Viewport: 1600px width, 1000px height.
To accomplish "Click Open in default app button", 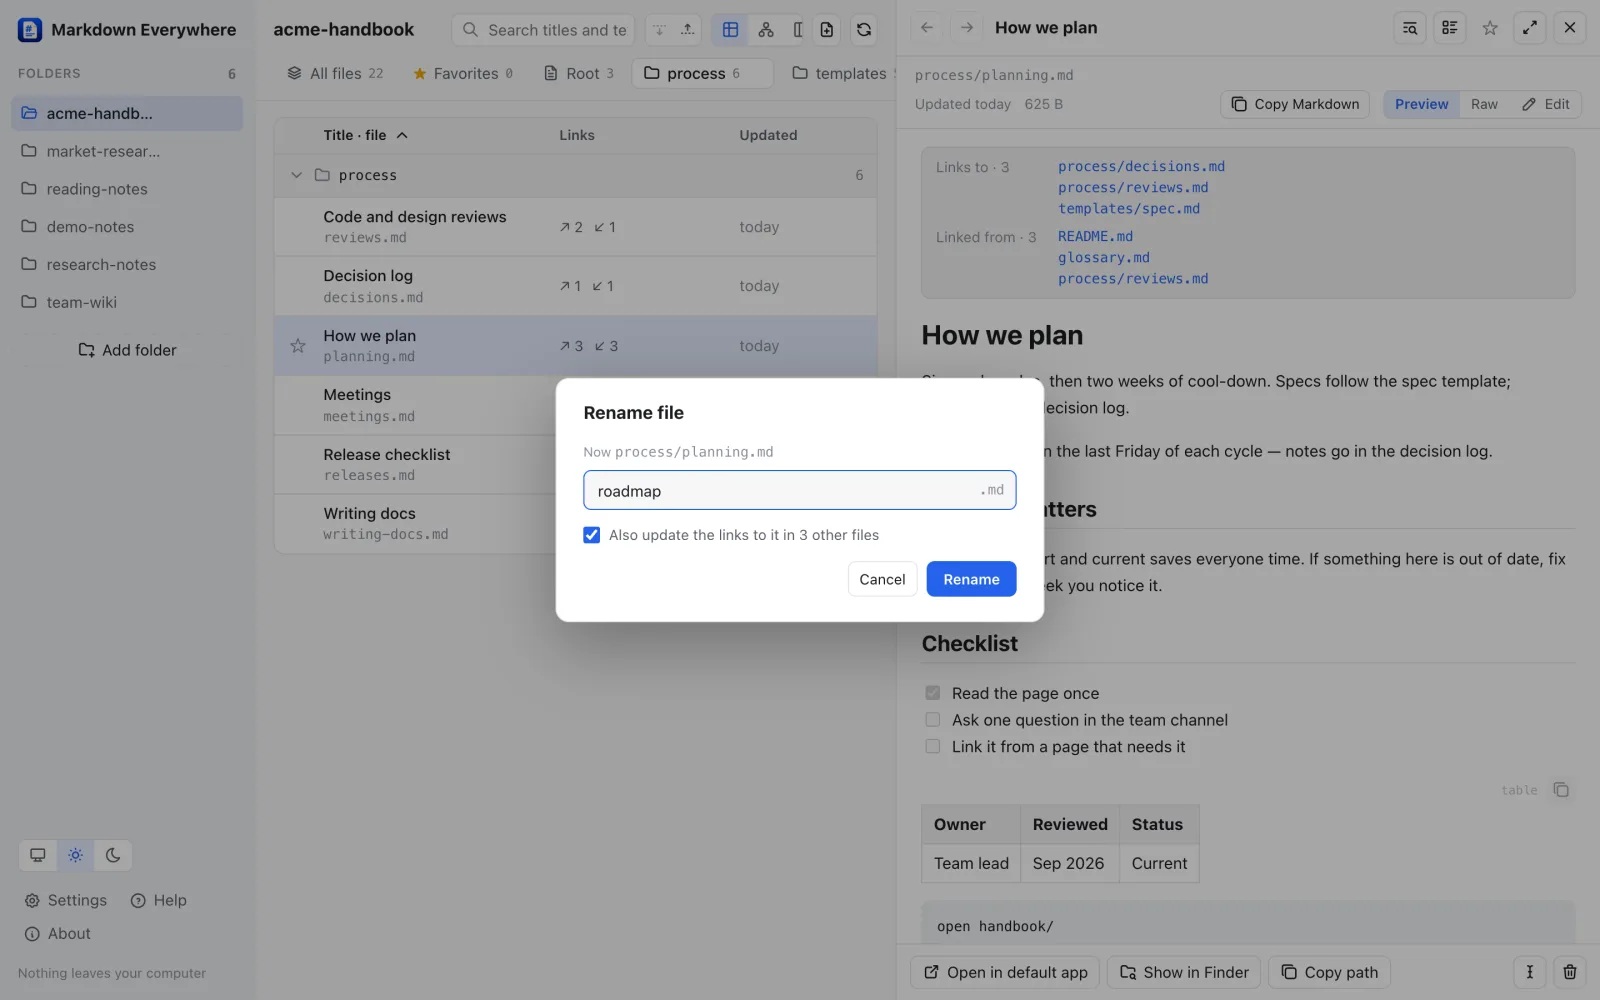I will [1005, 972].
